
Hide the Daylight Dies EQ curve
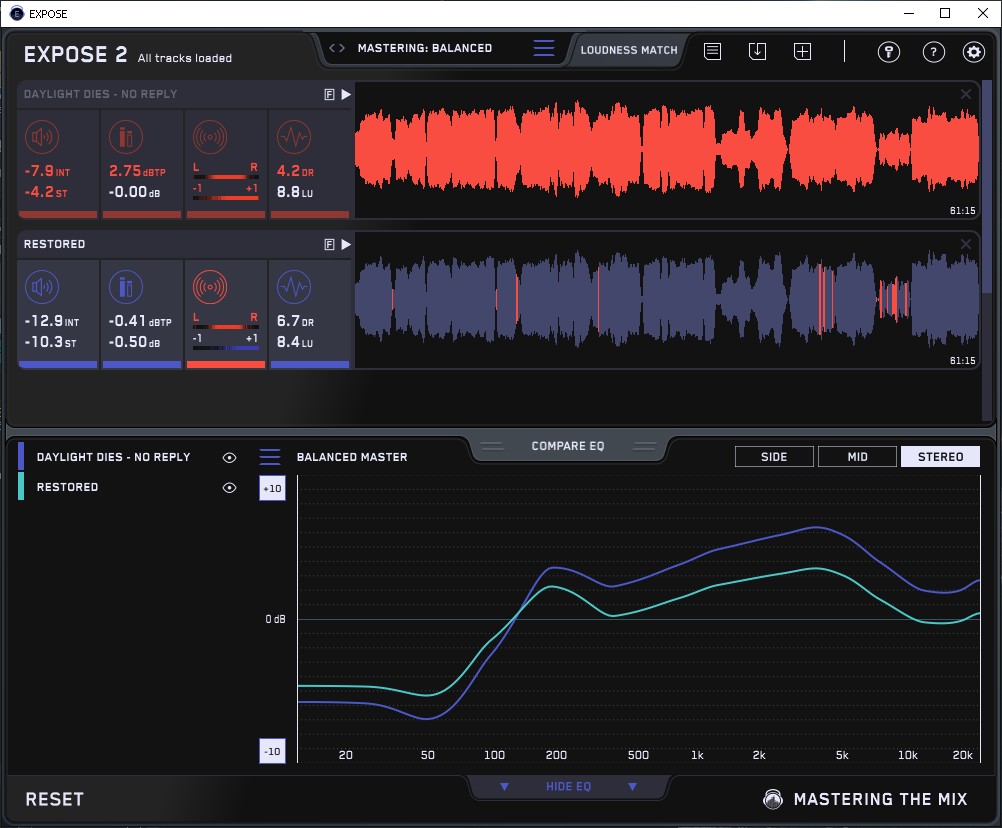click(230, 457)
